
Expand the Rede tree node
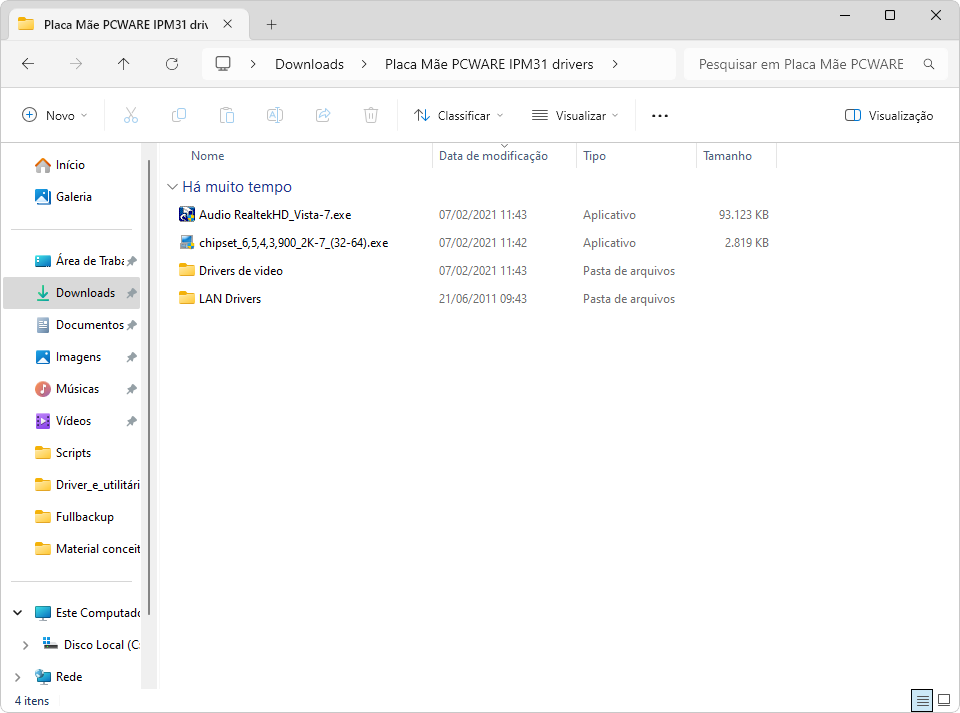coord(18,677)
